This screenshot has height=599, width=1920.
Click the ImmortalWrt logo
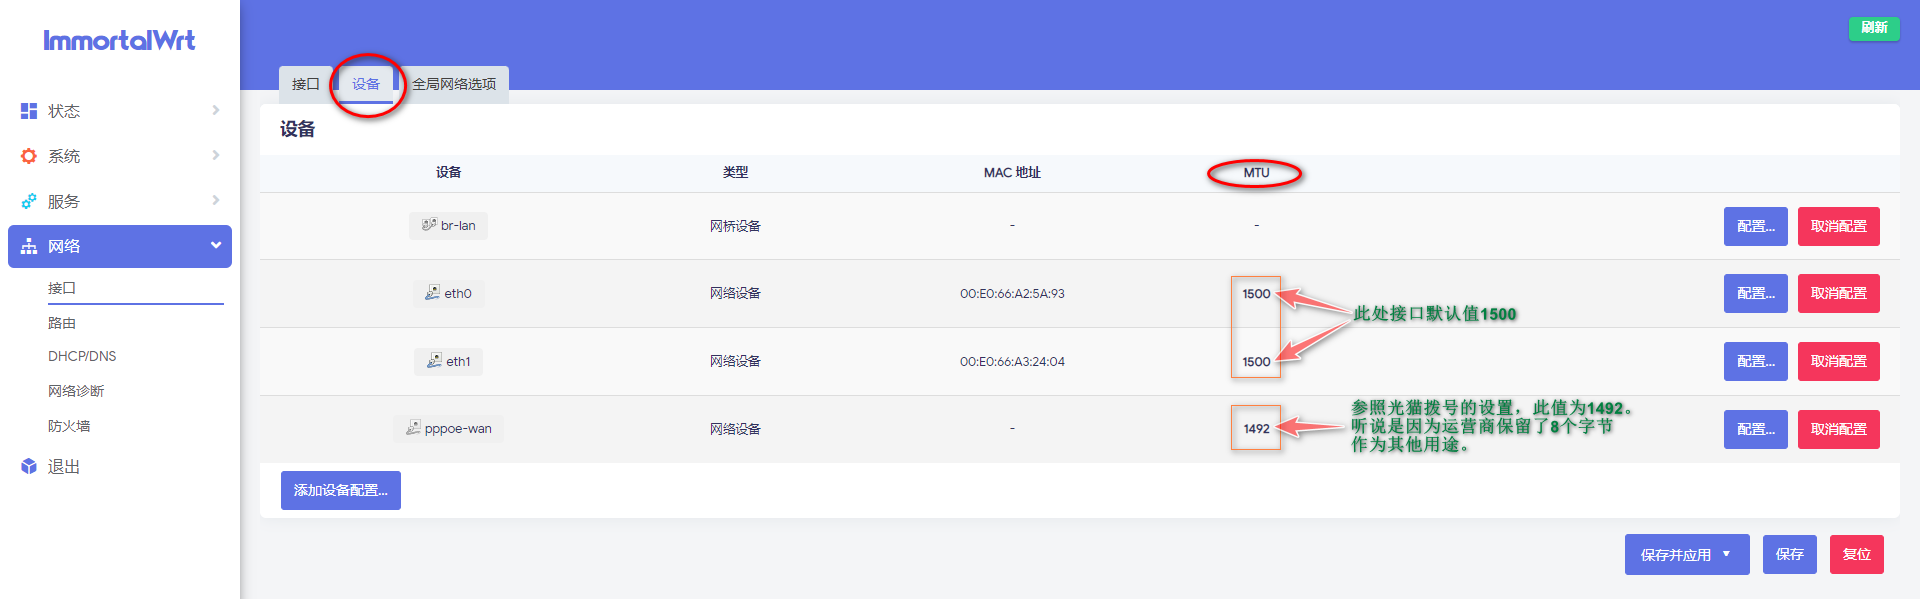click(119, 40)
